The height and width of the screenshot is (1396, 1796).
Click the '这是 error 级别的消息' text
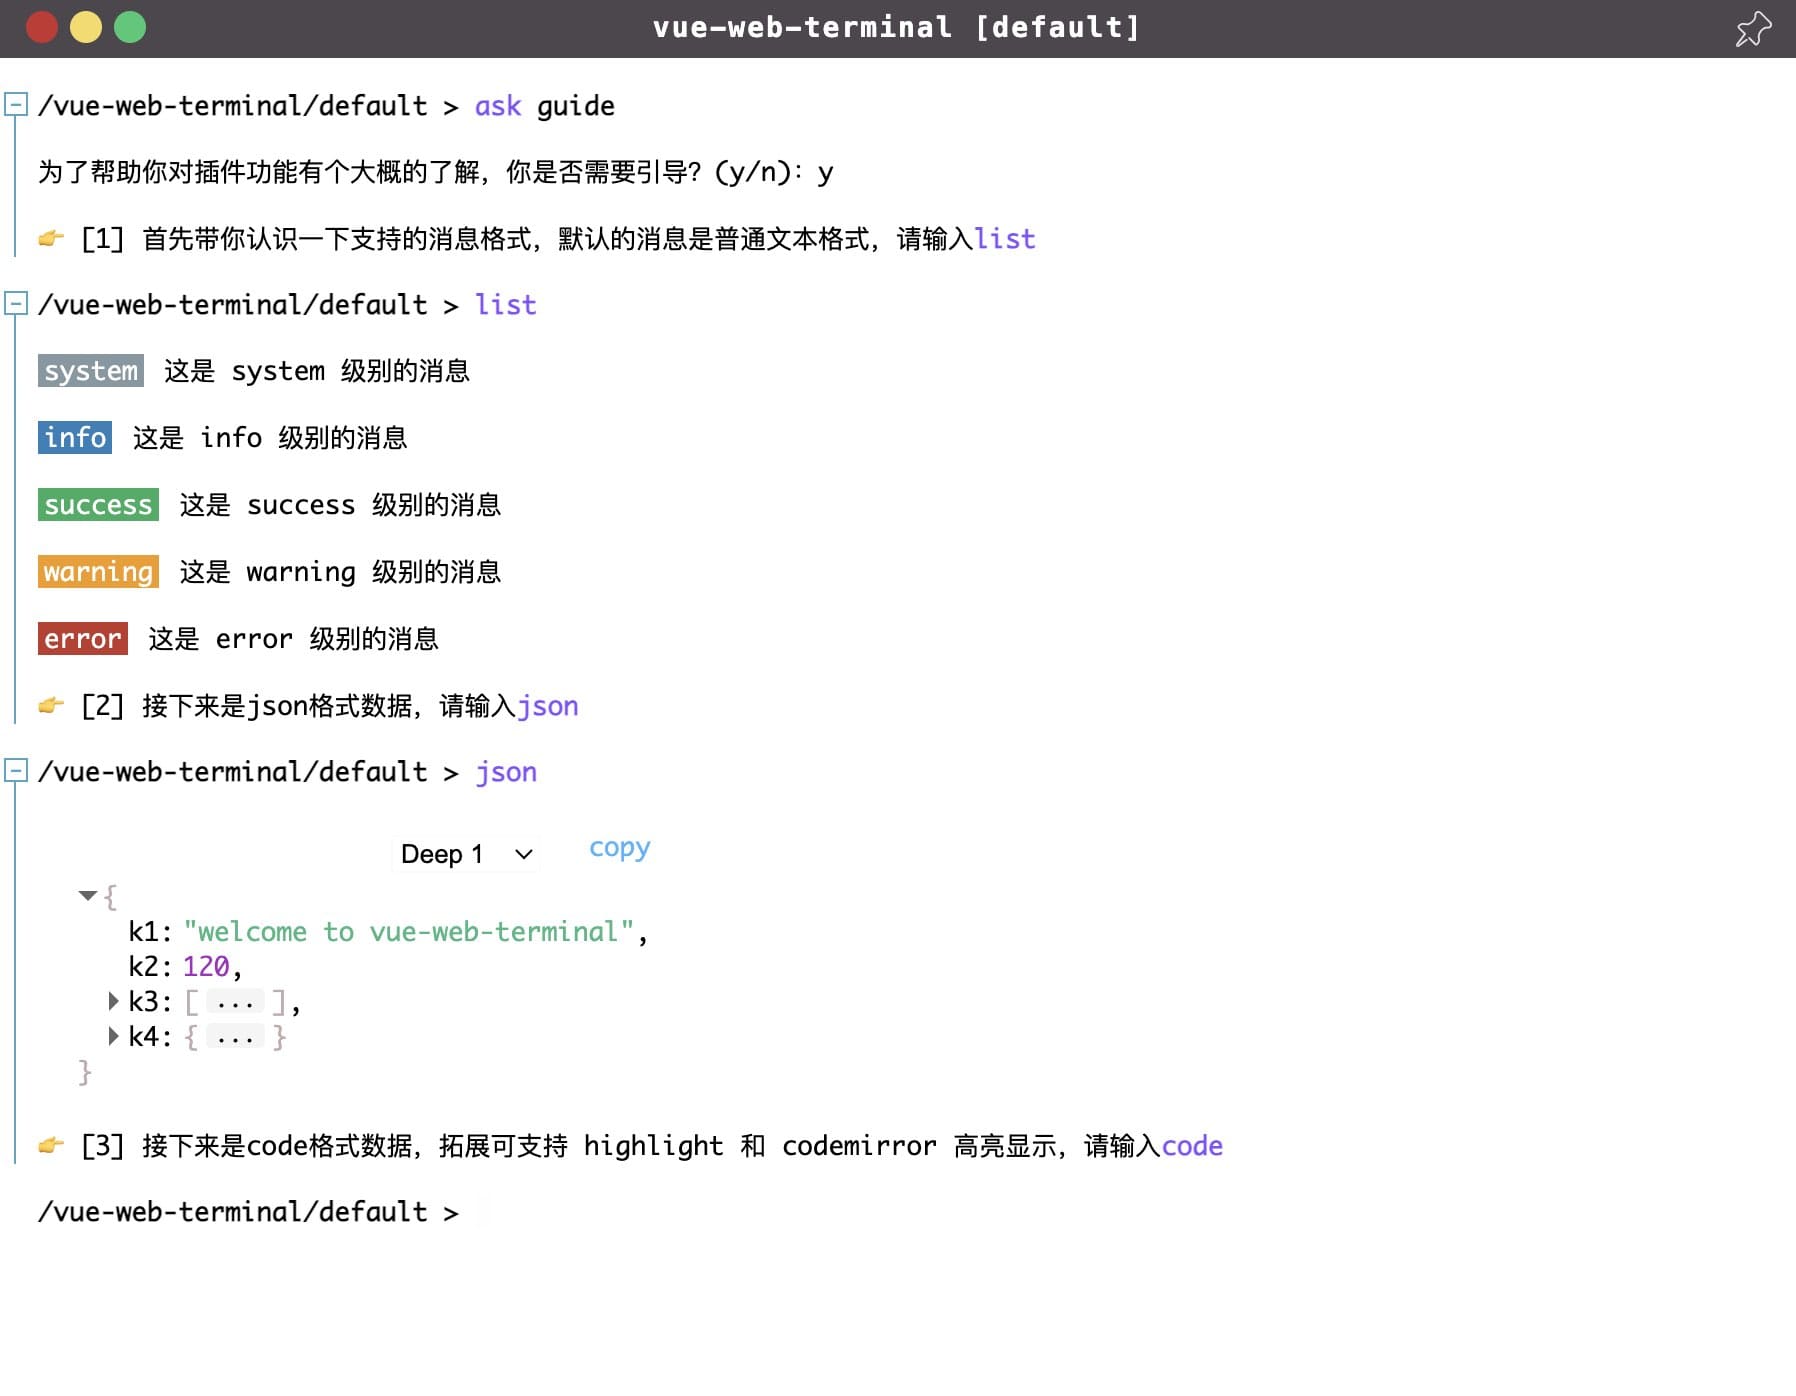click(x=294, y=639)
